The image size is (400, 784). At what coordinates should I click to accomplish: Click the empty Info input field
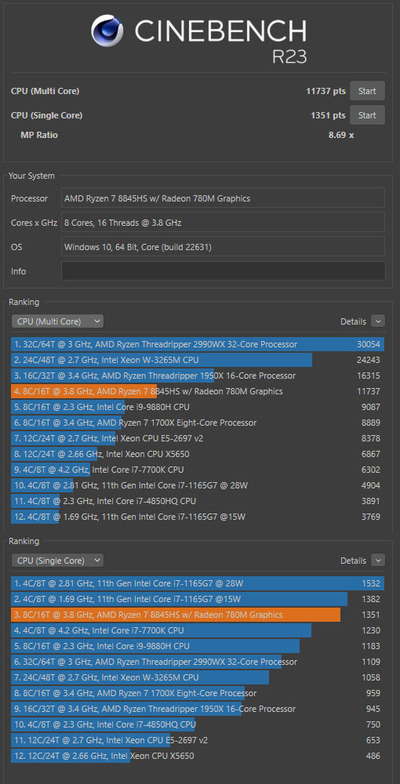(x=223, y=271)
